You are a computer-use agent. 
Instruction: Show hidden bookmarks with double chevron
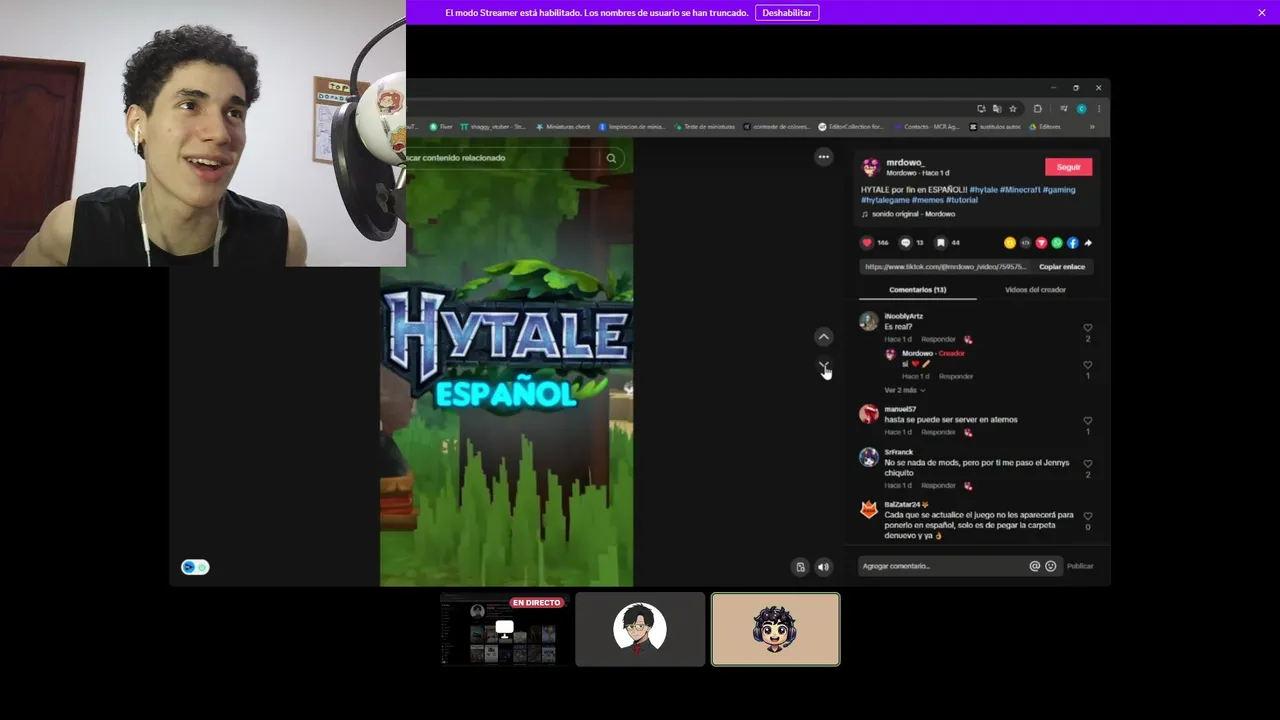1092,127
